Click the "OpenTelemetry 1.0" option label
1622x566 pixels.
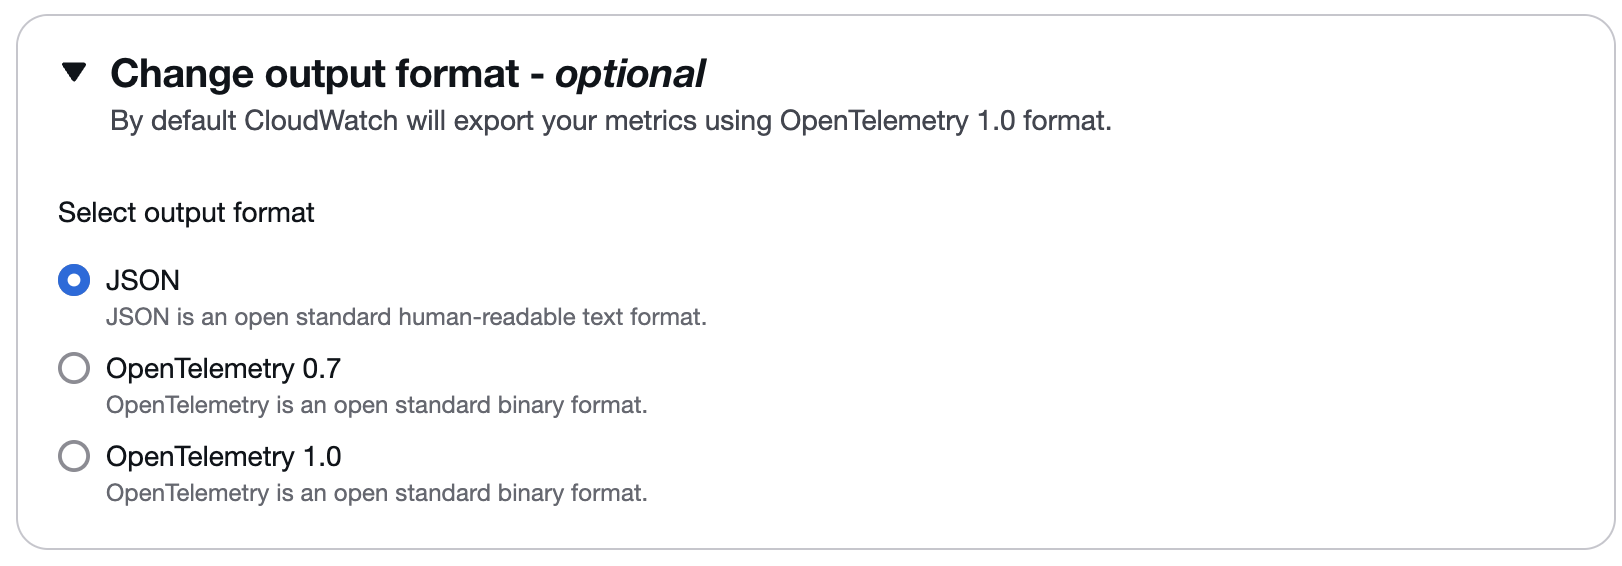[223, 456]
